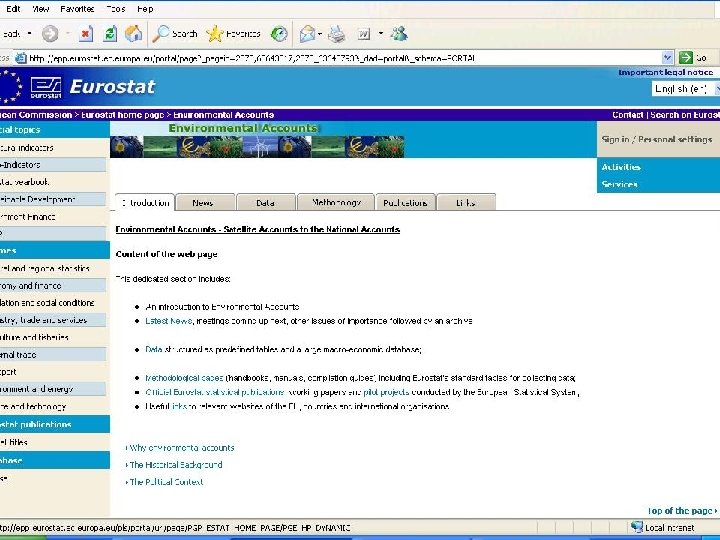The width and height of the screenshot is (720, 540).
Task: Open the Edit menu
Action: [13, 9]
